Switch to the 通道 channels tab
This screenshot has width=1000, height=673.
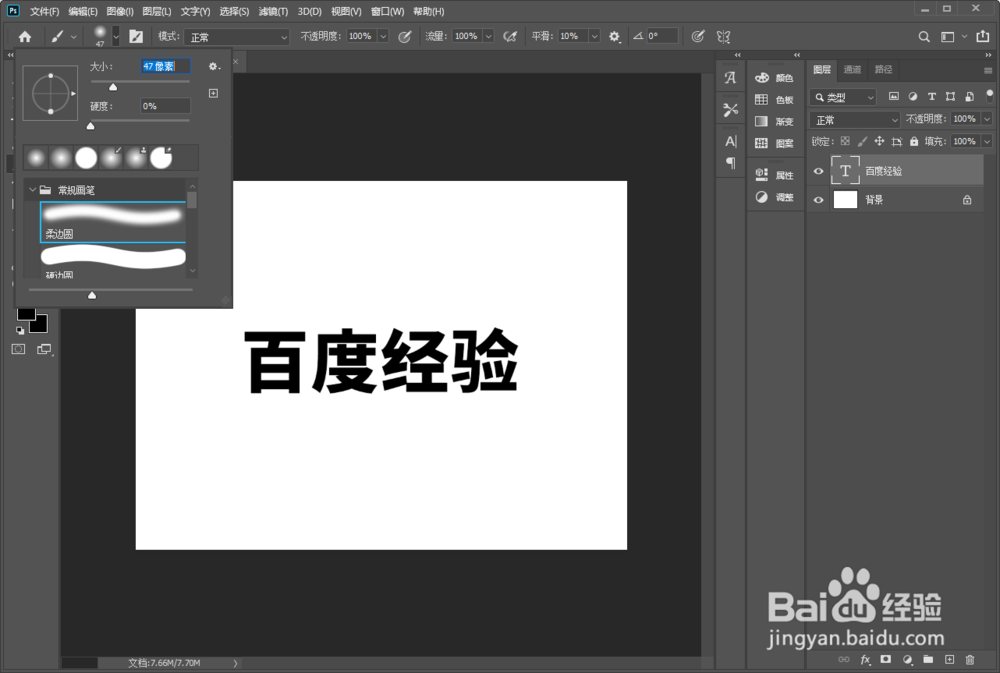[852, 70]
